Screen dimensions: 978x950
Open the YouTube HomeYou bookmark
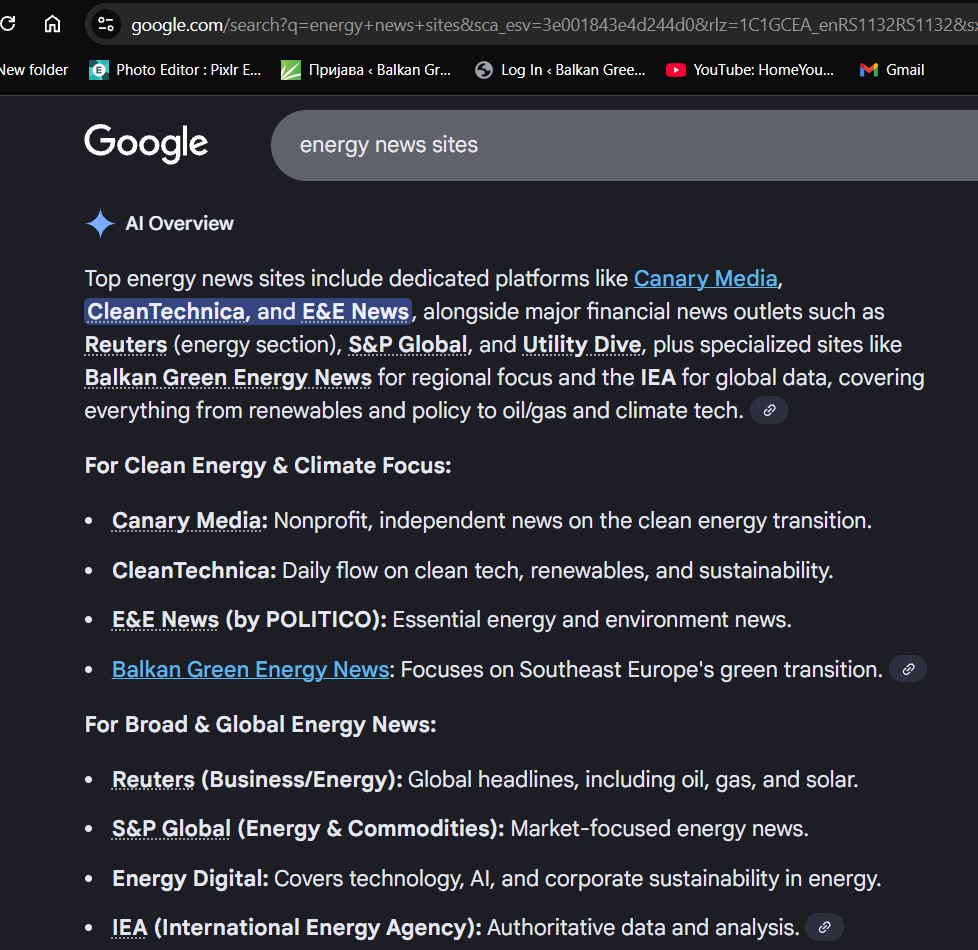750,70
